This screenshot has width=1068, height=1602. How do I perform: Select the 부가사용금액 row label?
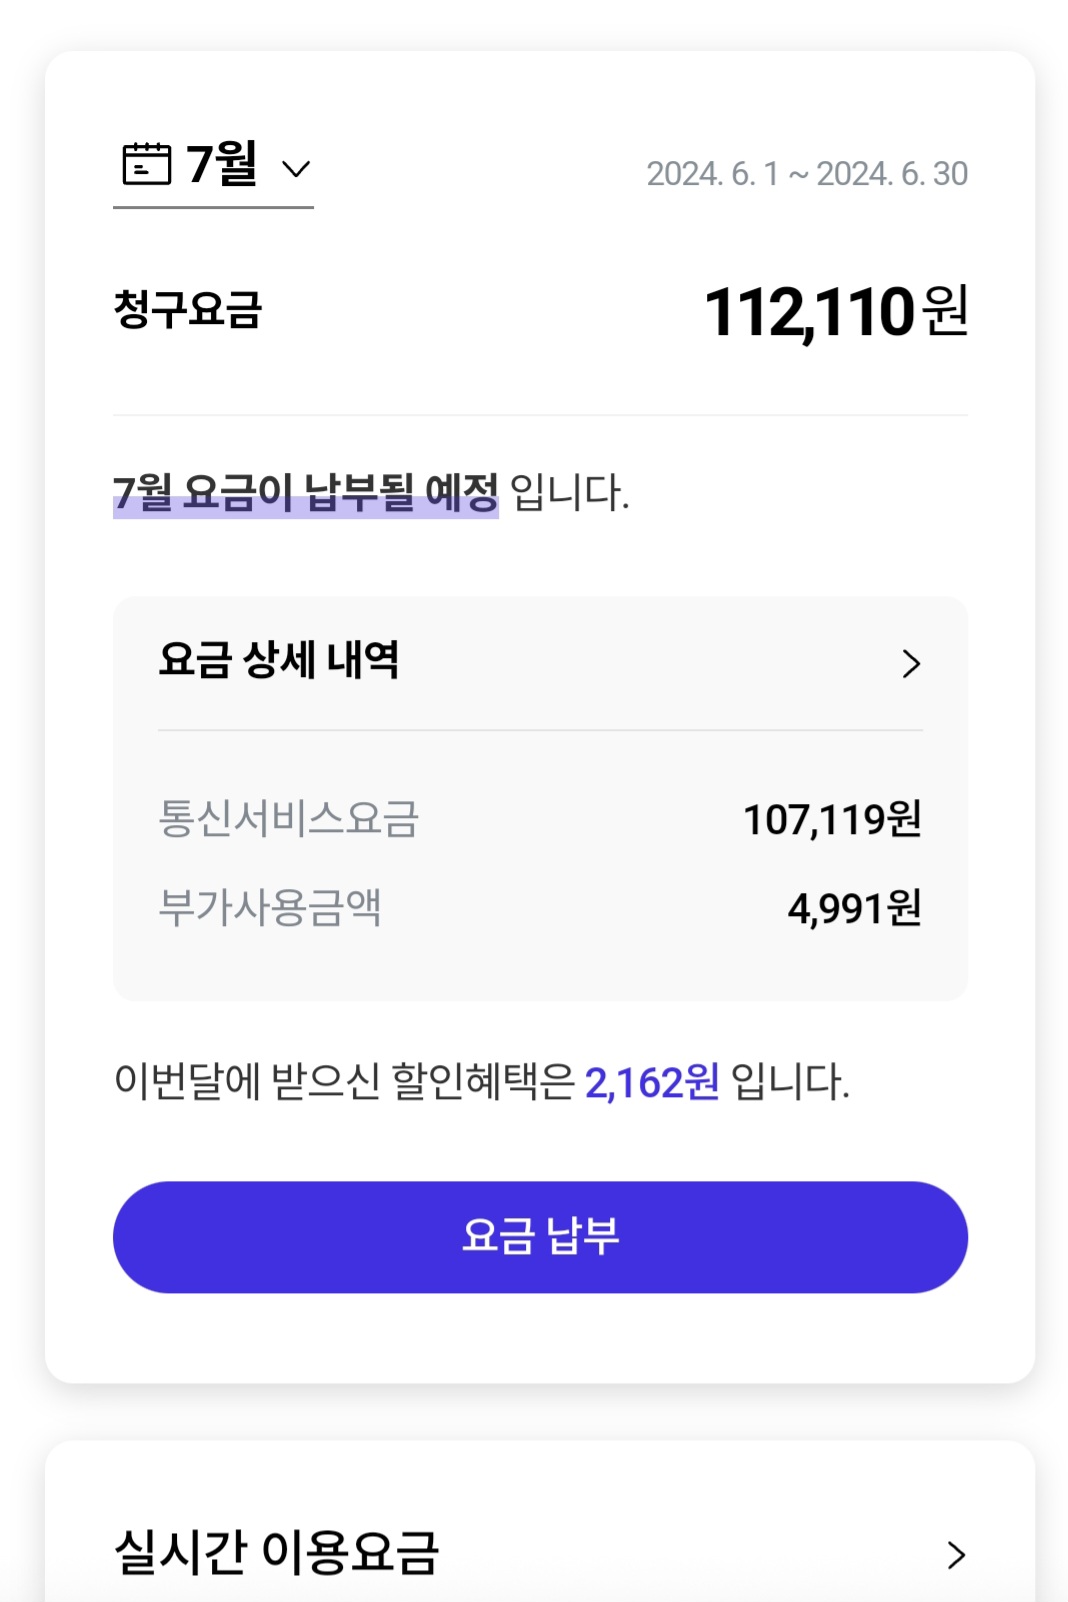point(270,908)
